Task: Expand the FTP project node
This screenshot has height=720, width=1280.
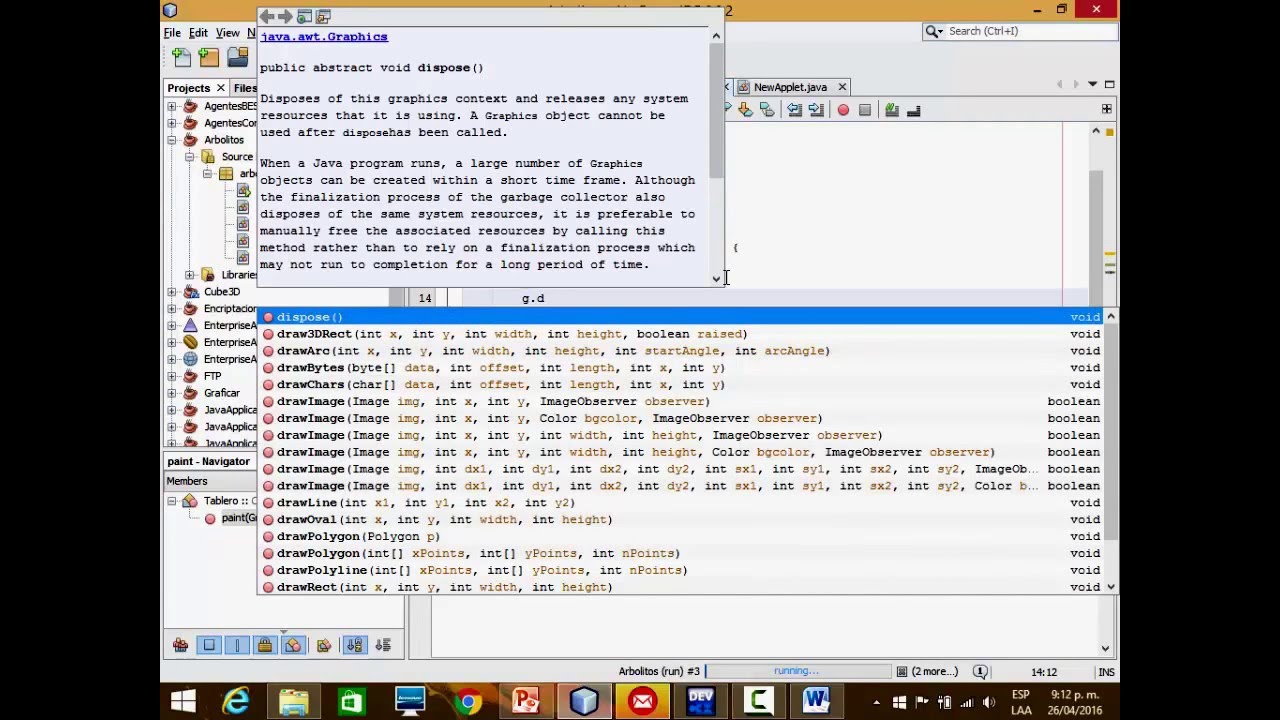Action: [172, 376]
